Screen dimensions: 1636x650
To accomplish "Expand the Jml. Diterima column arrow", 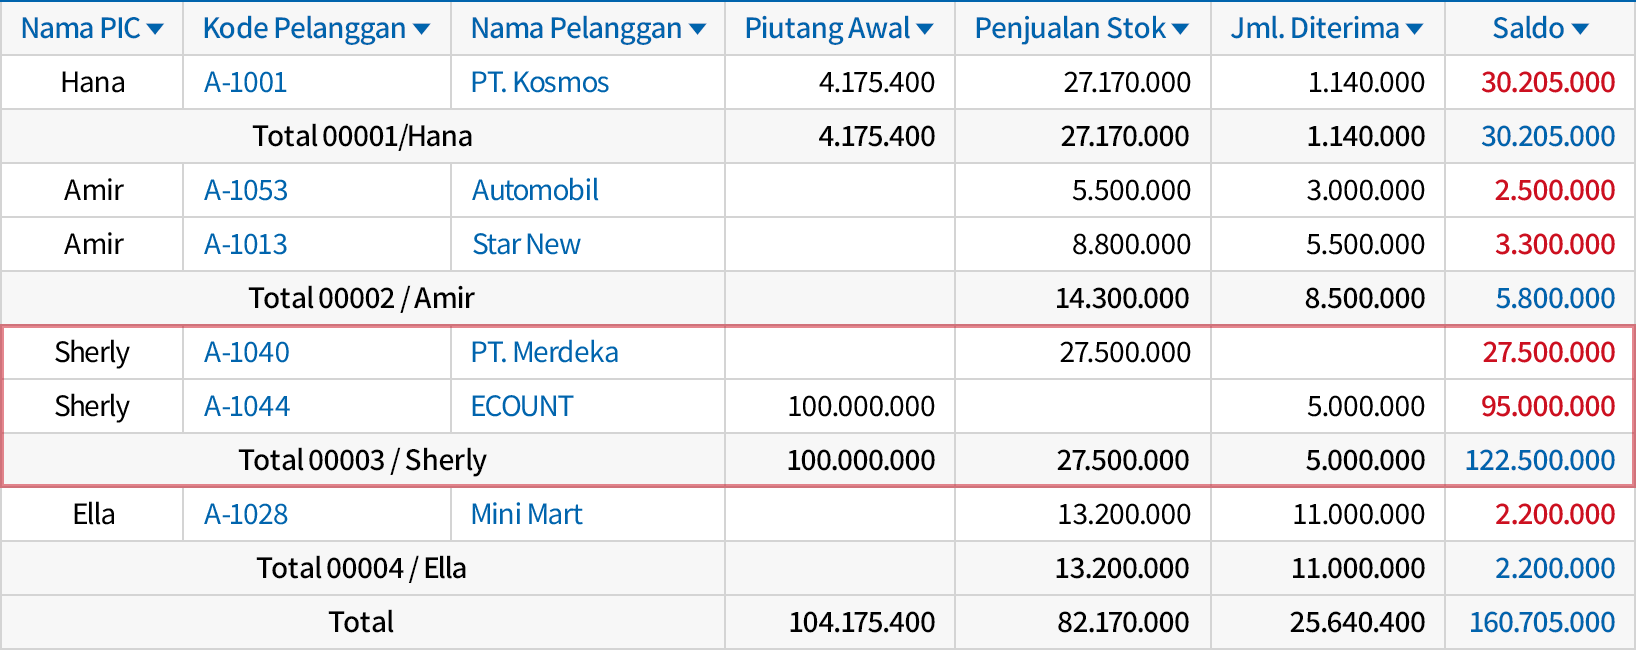I will pos(1414,30).
